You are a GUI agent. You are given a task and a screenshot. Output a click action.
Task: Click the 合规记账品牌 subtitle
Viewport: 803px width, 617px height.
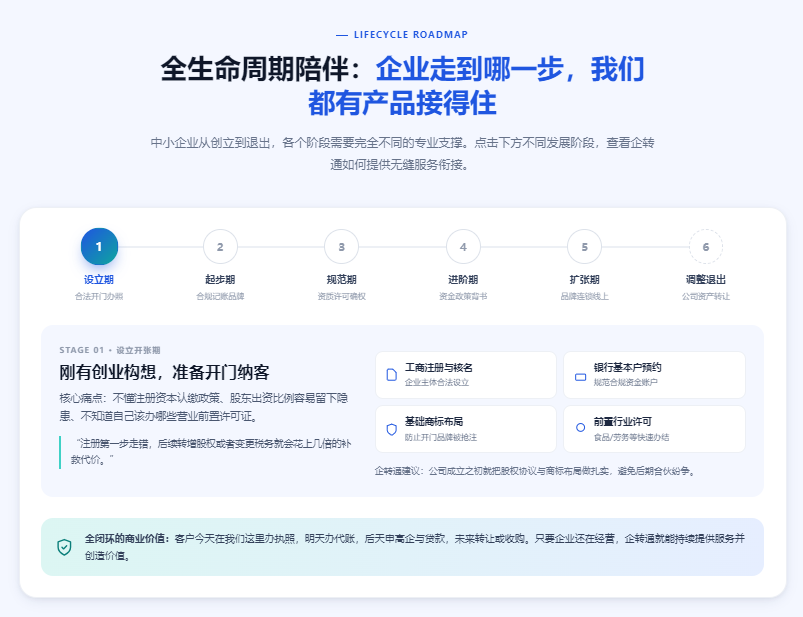click(220, 296)
